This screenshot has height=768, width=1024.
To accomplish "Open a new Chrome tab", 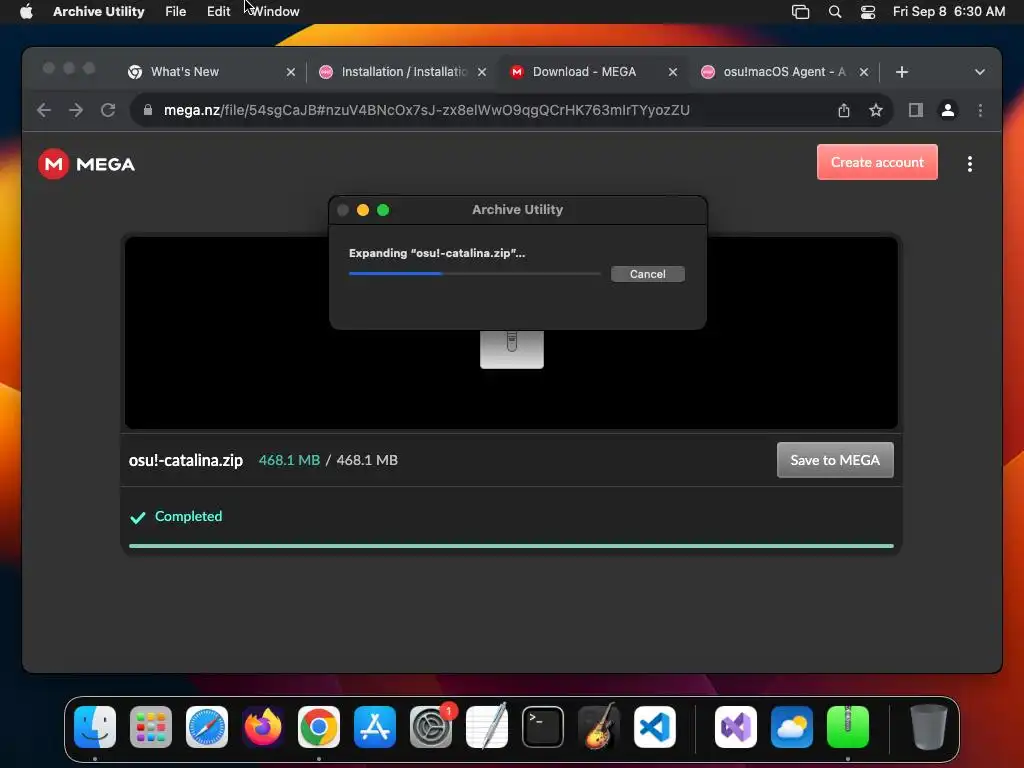I will coord(902,72).
